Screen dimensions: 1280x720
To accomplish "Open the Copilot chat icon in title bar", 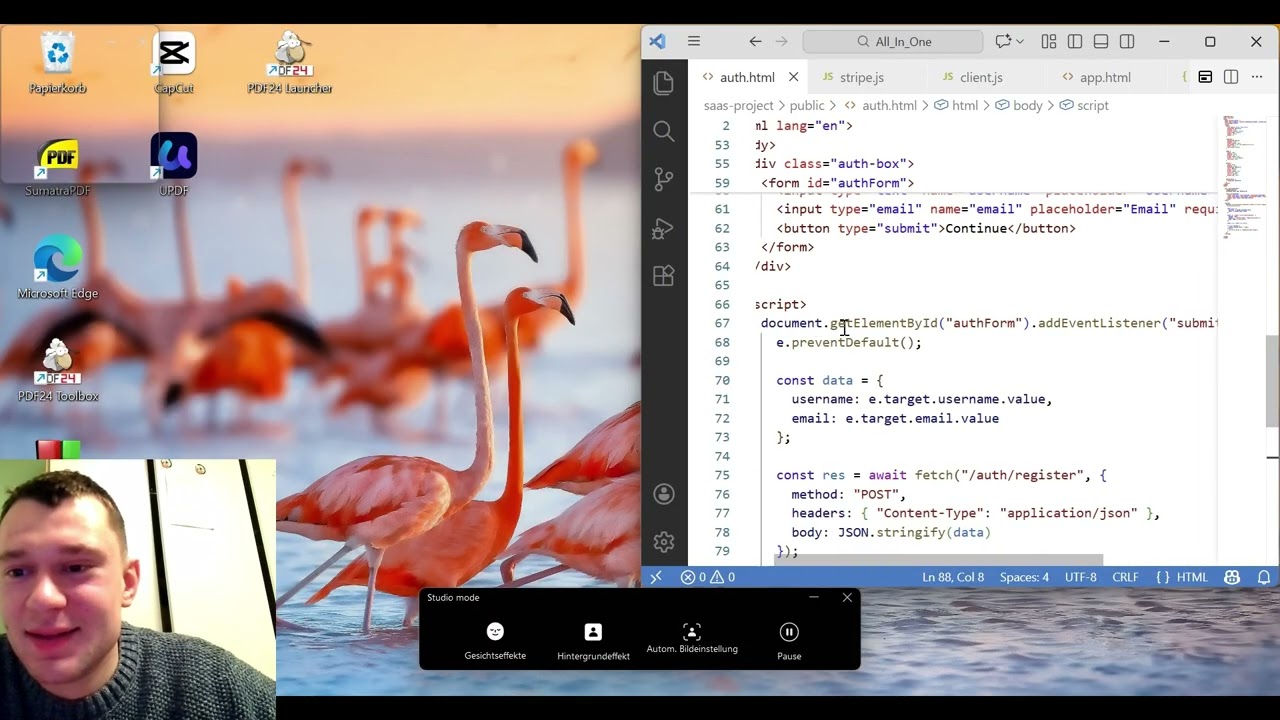I will [x=1003, y=41].
